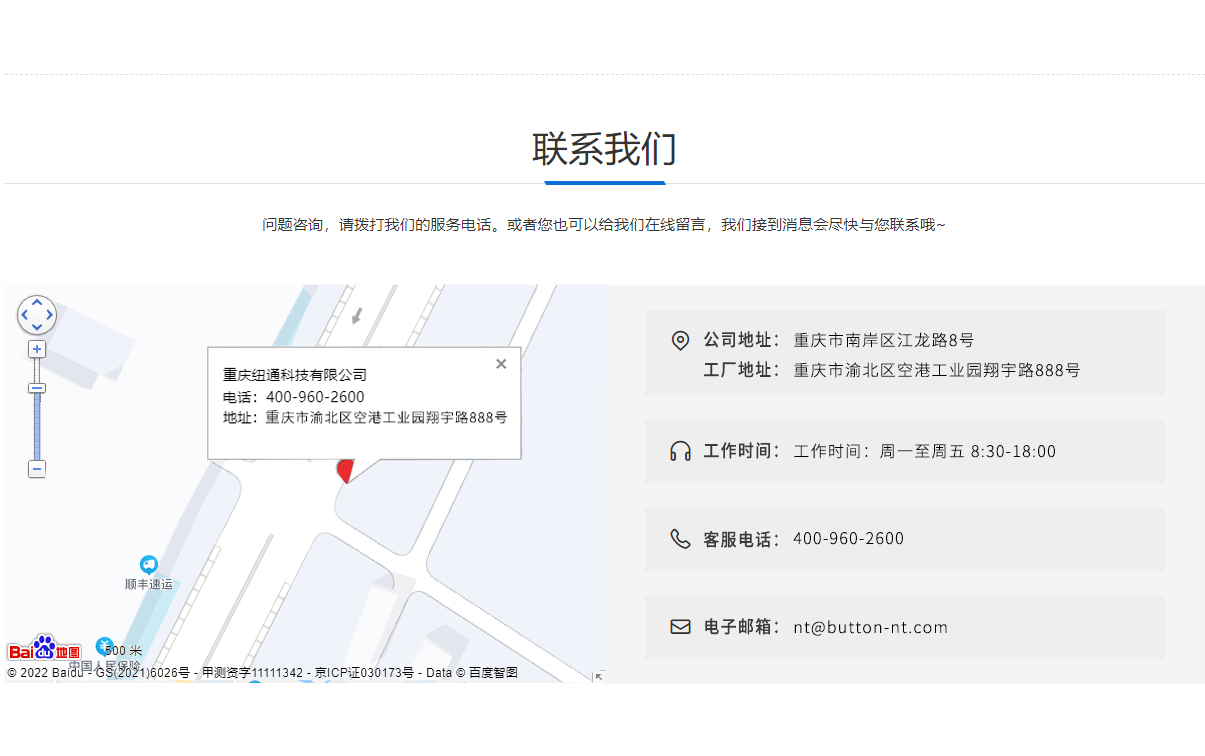Click the blue zoom level track
The height and width of the screenshot is (756, 1205).
coord(37,426)
